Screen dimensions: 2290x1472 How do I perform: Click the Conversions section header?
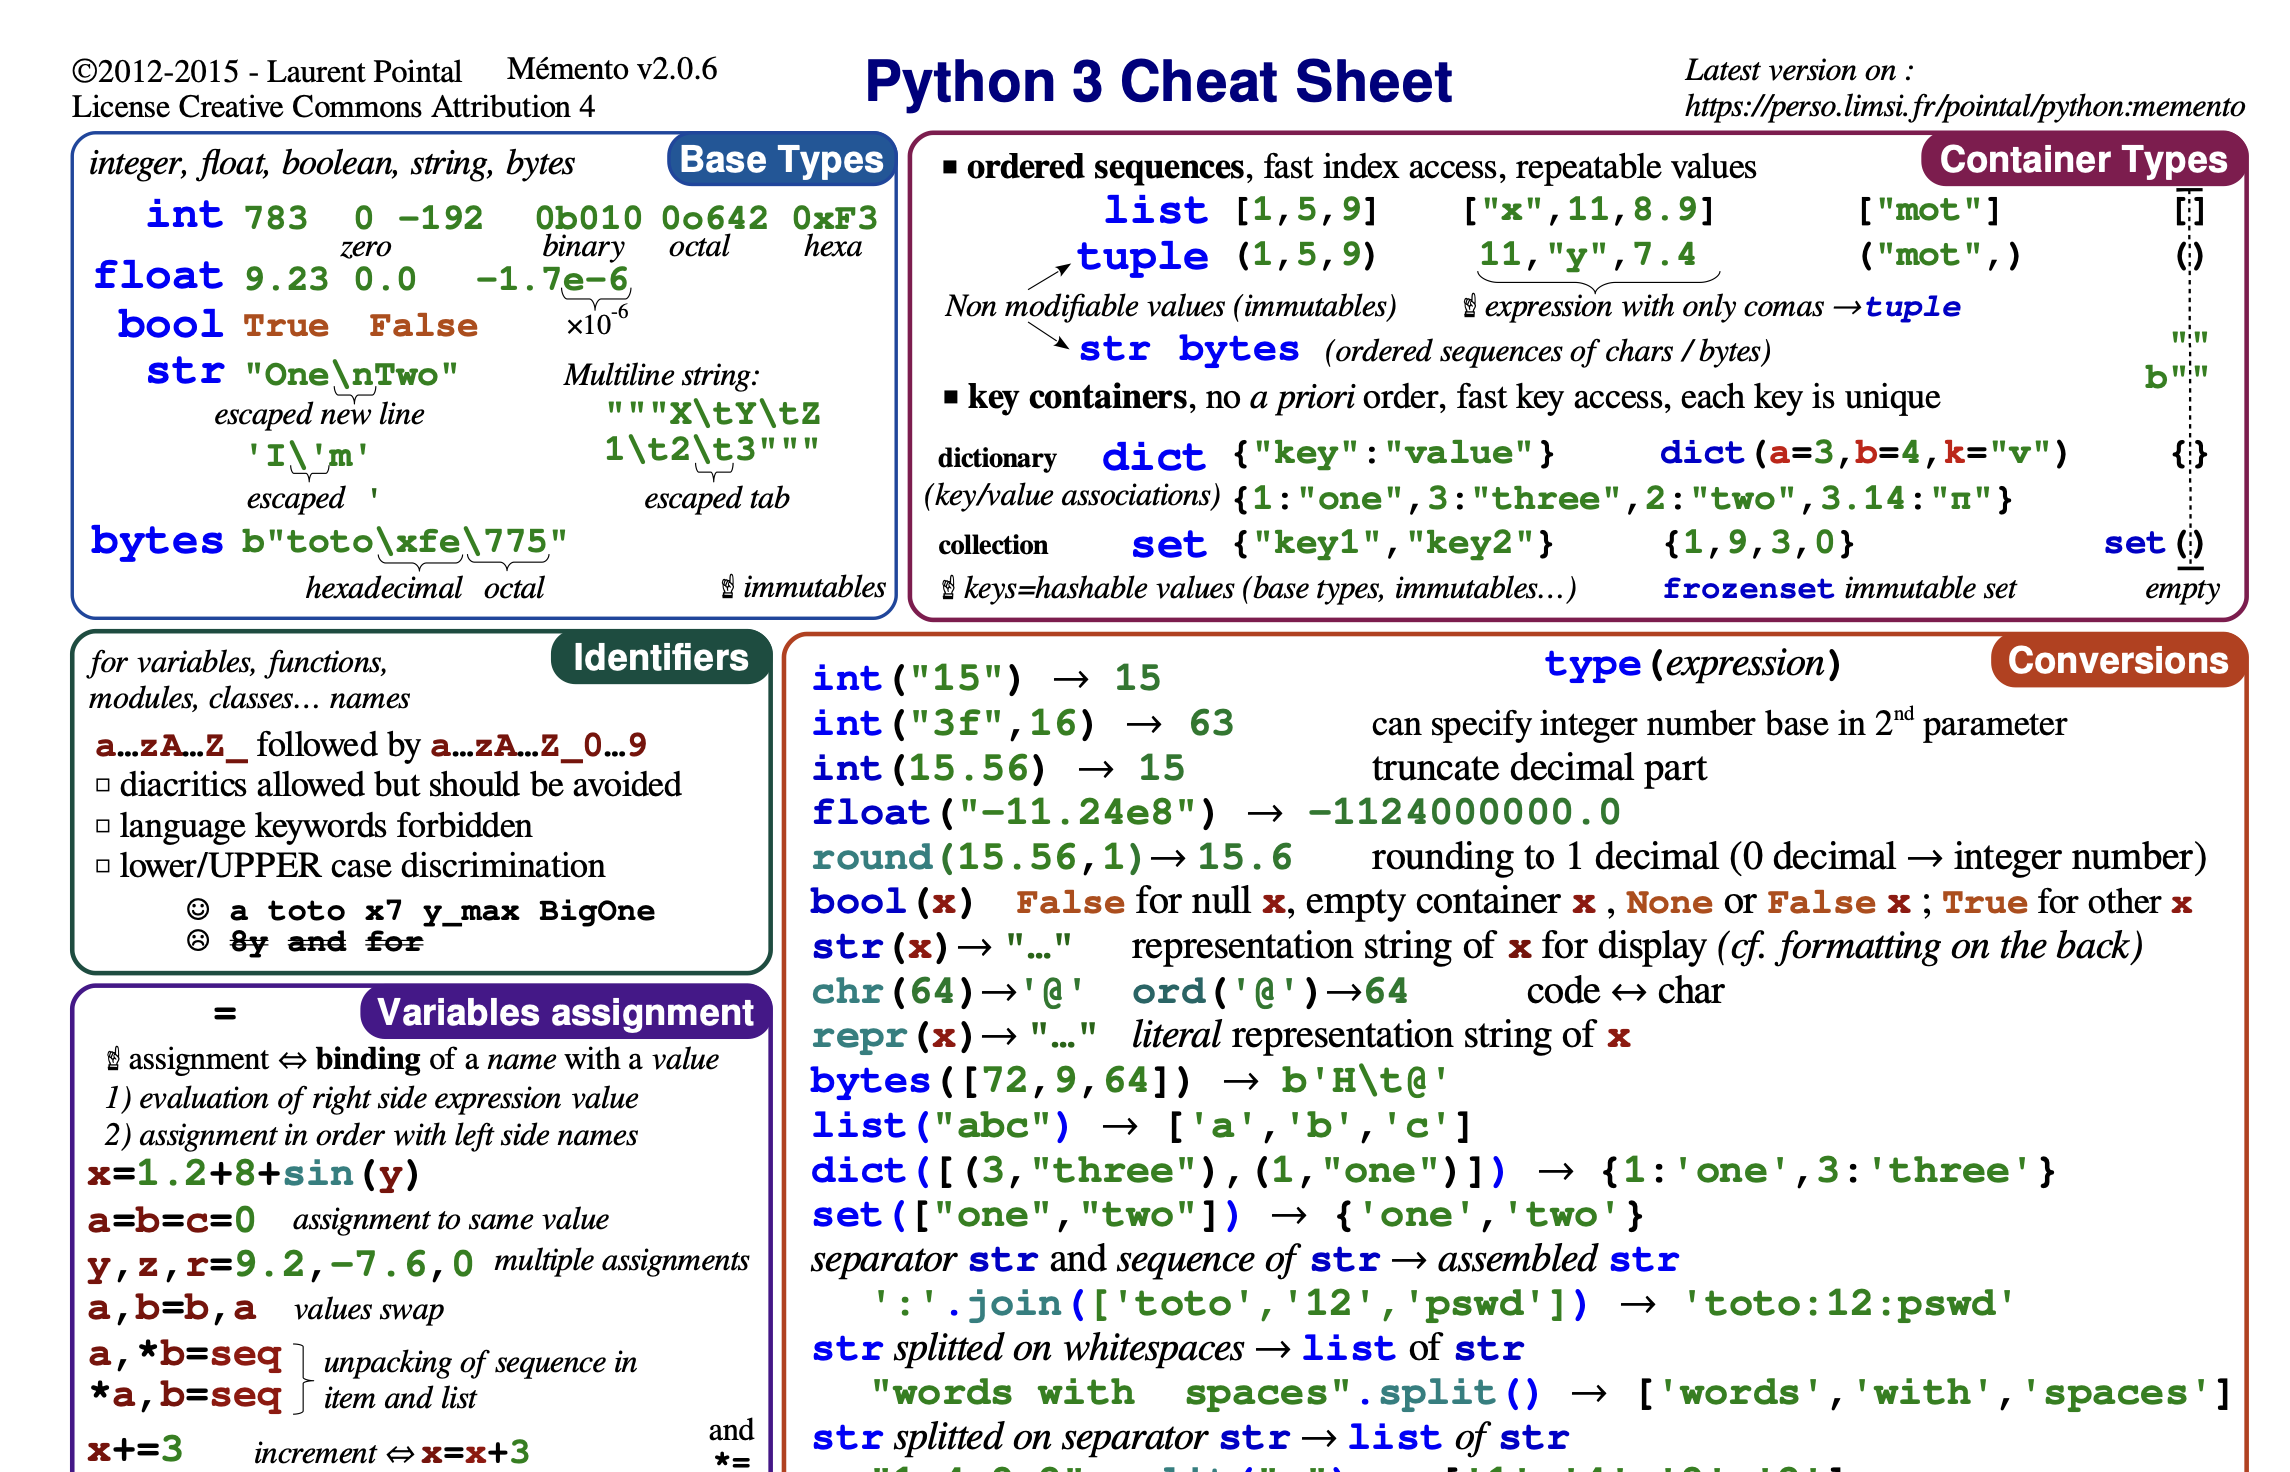pyautogui.click(x=2117, y=661)
